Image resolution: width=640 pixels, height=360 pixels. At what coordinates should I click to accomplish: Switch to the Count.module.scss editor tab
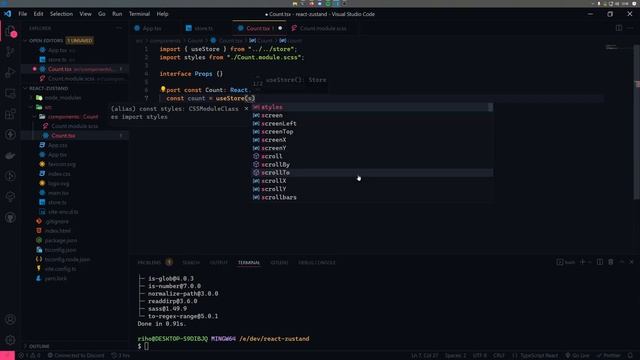click(323, 28)
